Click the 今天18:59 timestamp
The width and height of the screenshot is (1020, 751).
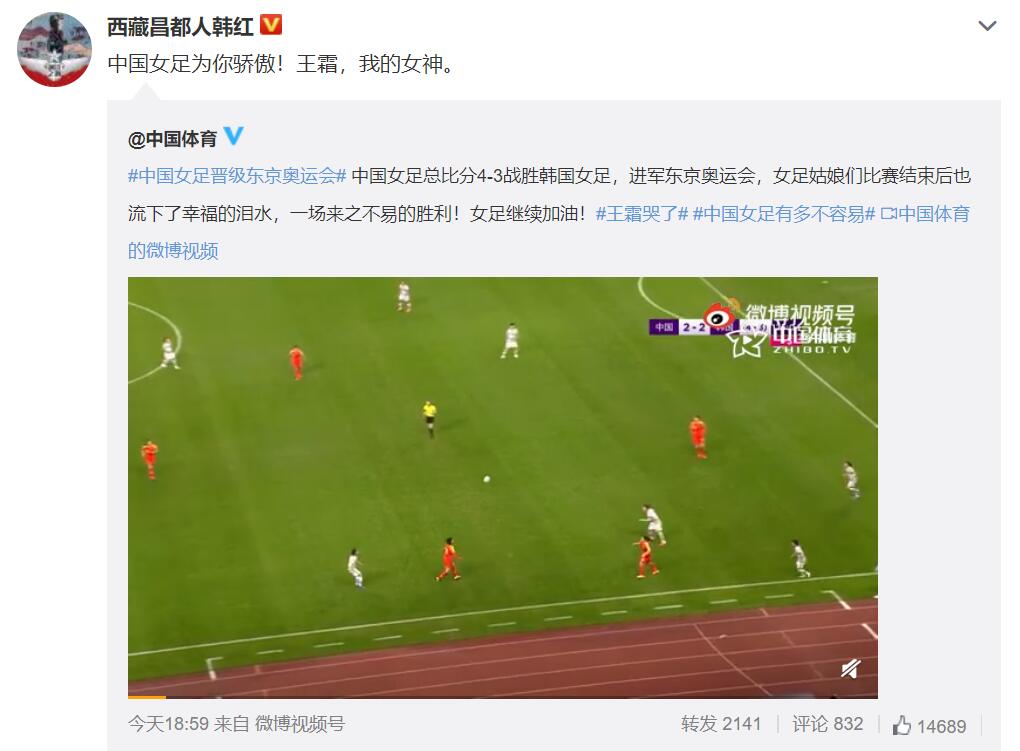click(168, 724)
